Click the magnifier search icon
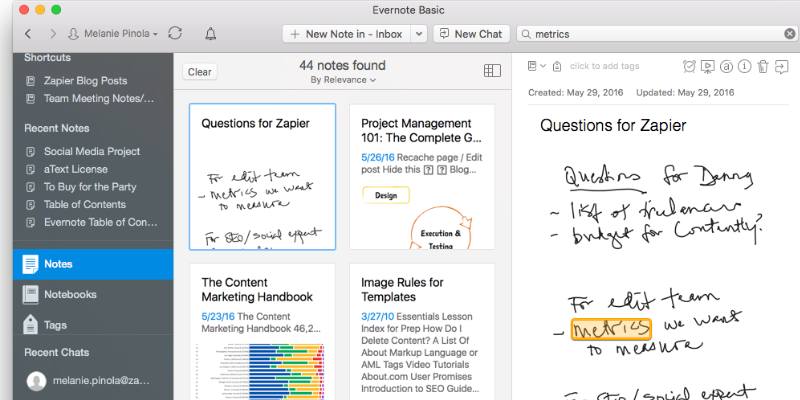800x400 pixels. pos(526,34)
